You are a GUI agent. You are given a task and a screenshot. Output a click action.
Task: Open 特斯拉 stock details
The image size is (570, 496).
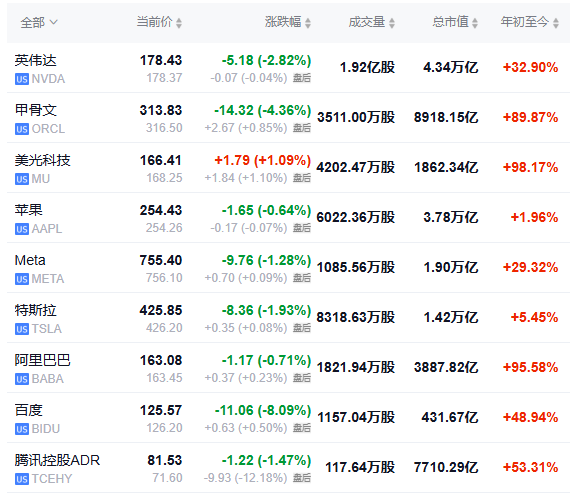click(x=36, y=310)
